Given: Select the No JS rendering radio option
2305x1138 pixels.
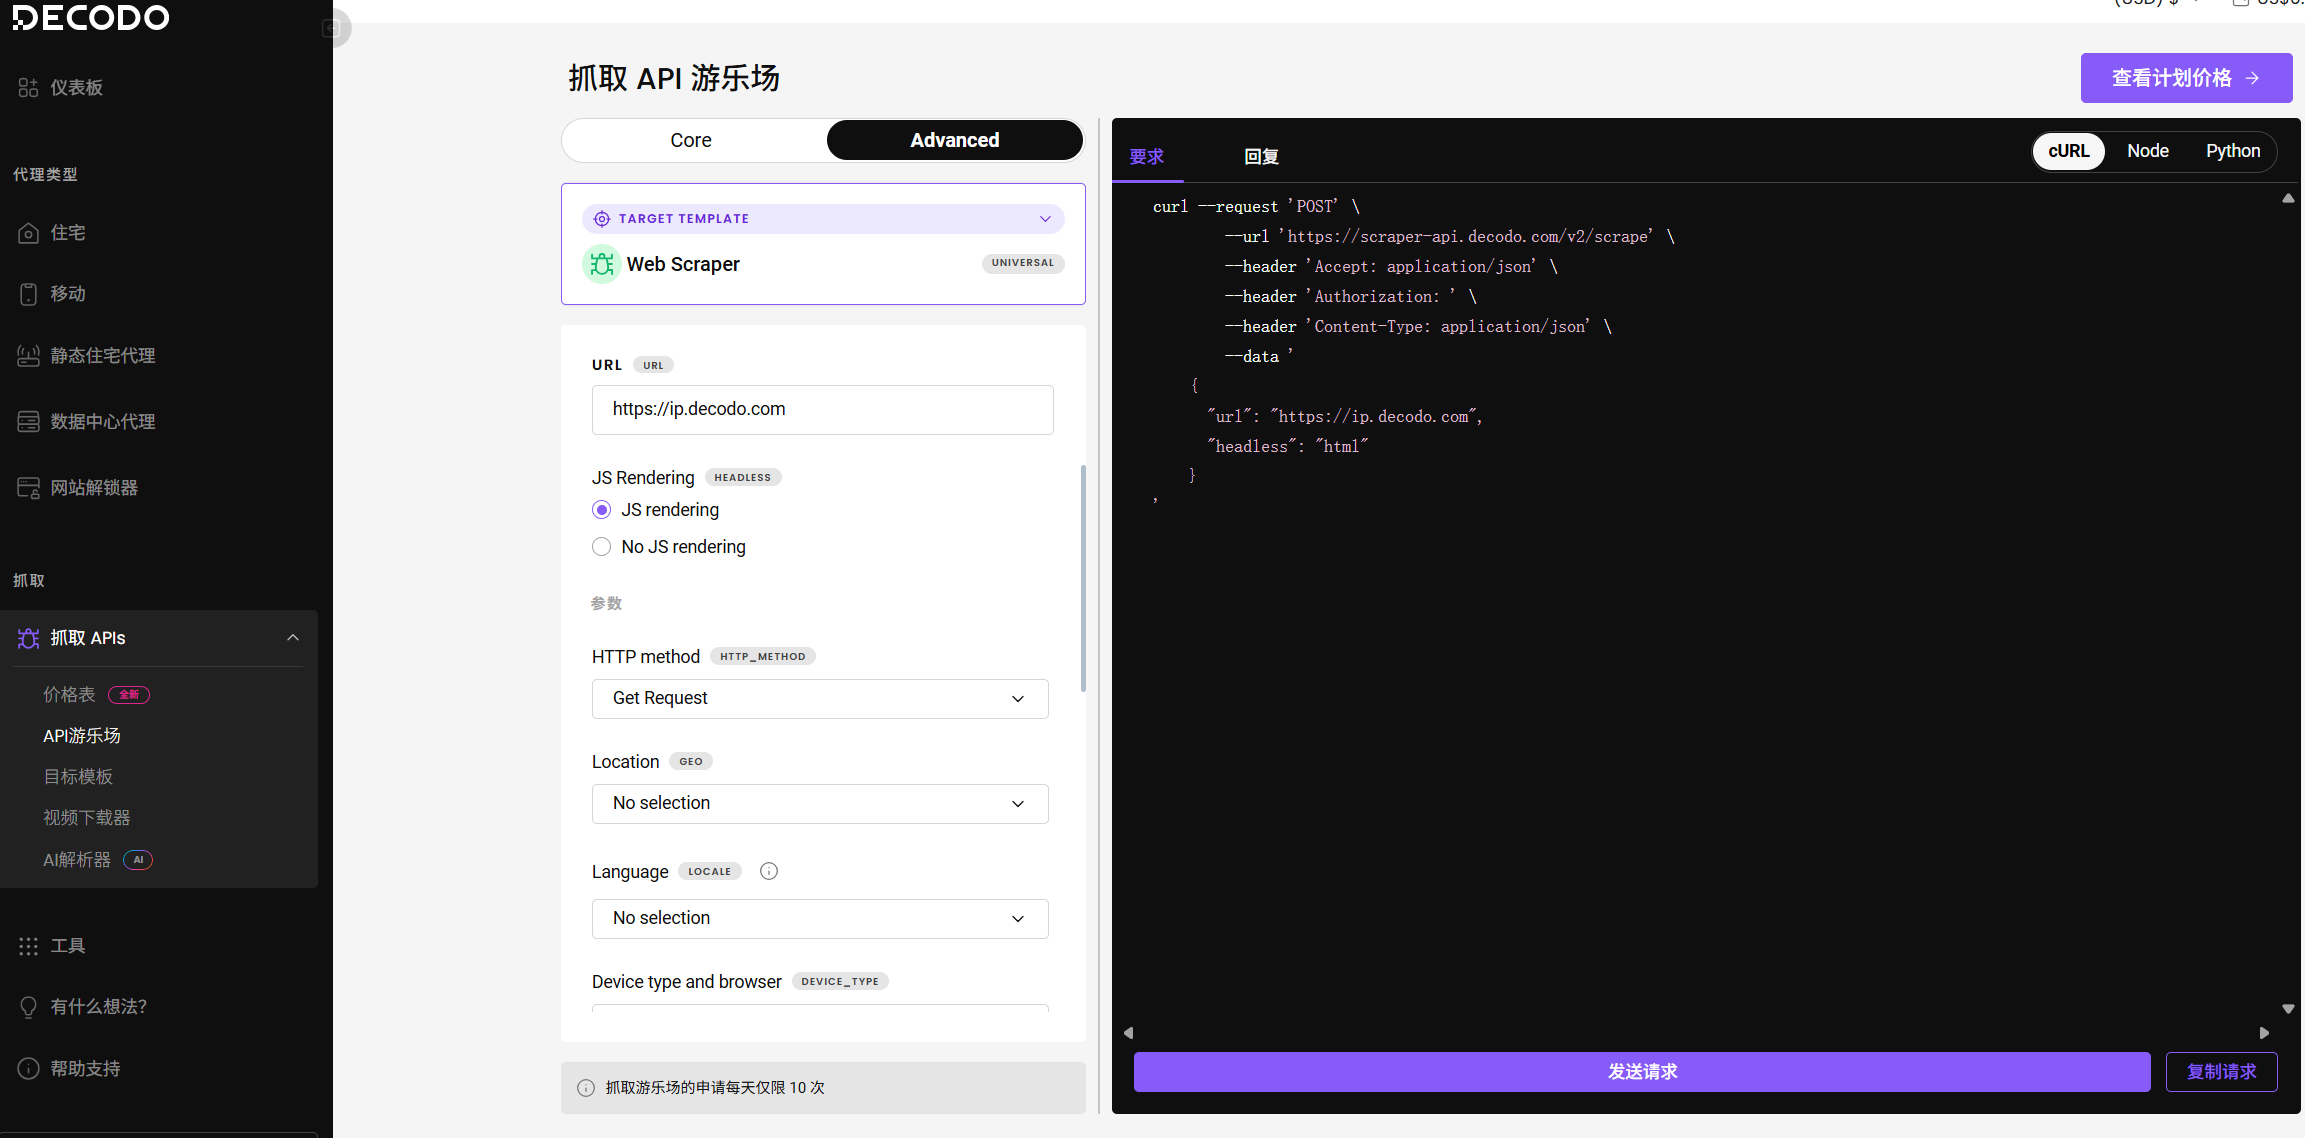Looking at the screenshot, I should pyautogui.click(x=601, y=547).
